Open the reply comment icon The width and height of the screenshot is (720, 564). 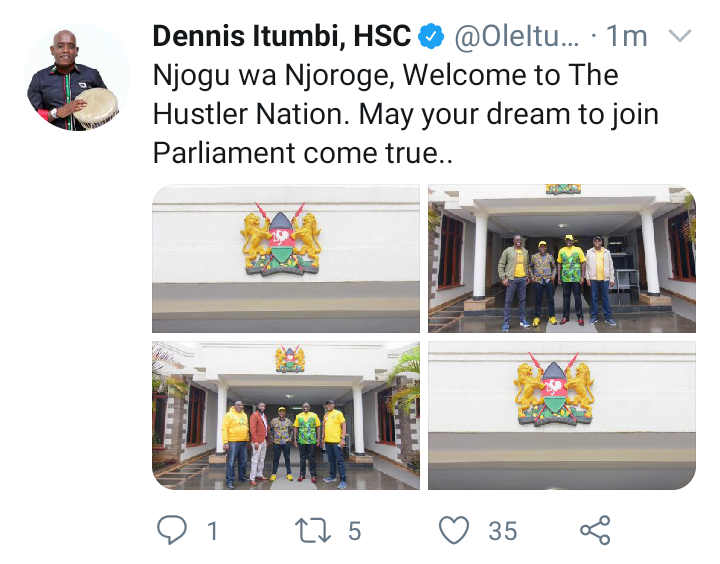coord(172,530)
